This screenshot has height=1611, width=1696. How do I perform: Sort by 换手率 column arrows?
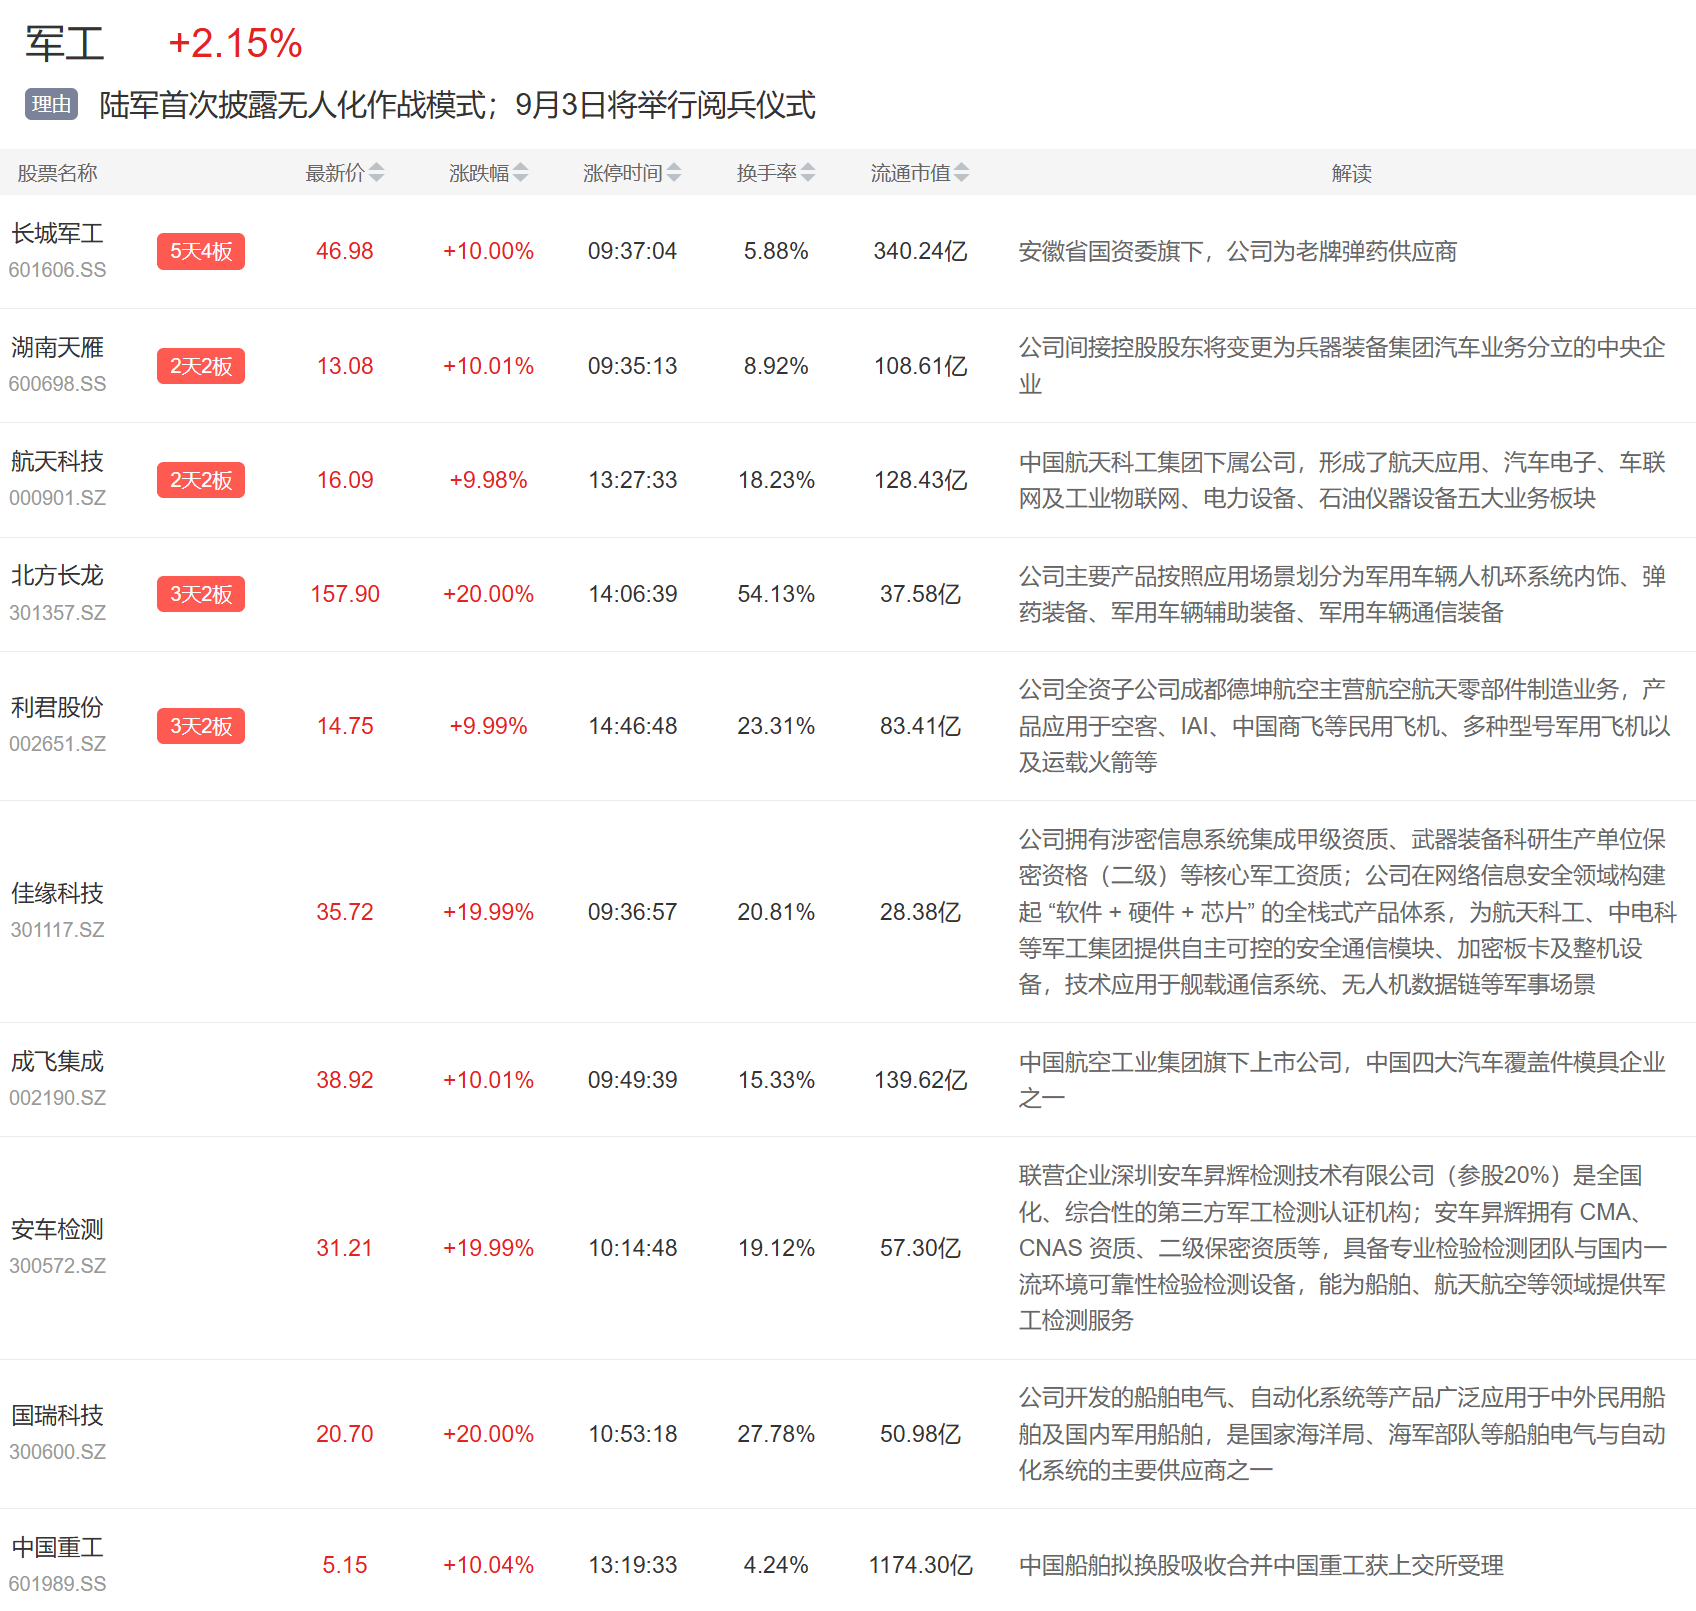pyautogui.click(x=808, y=173)
